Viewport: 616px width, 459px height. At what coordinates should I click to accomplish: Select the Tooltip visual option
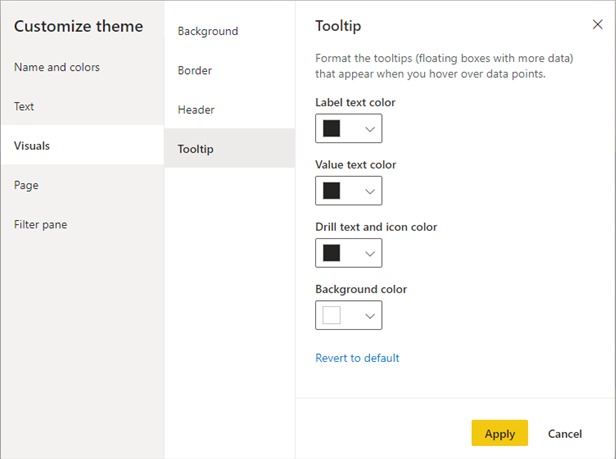click(196, 149)
